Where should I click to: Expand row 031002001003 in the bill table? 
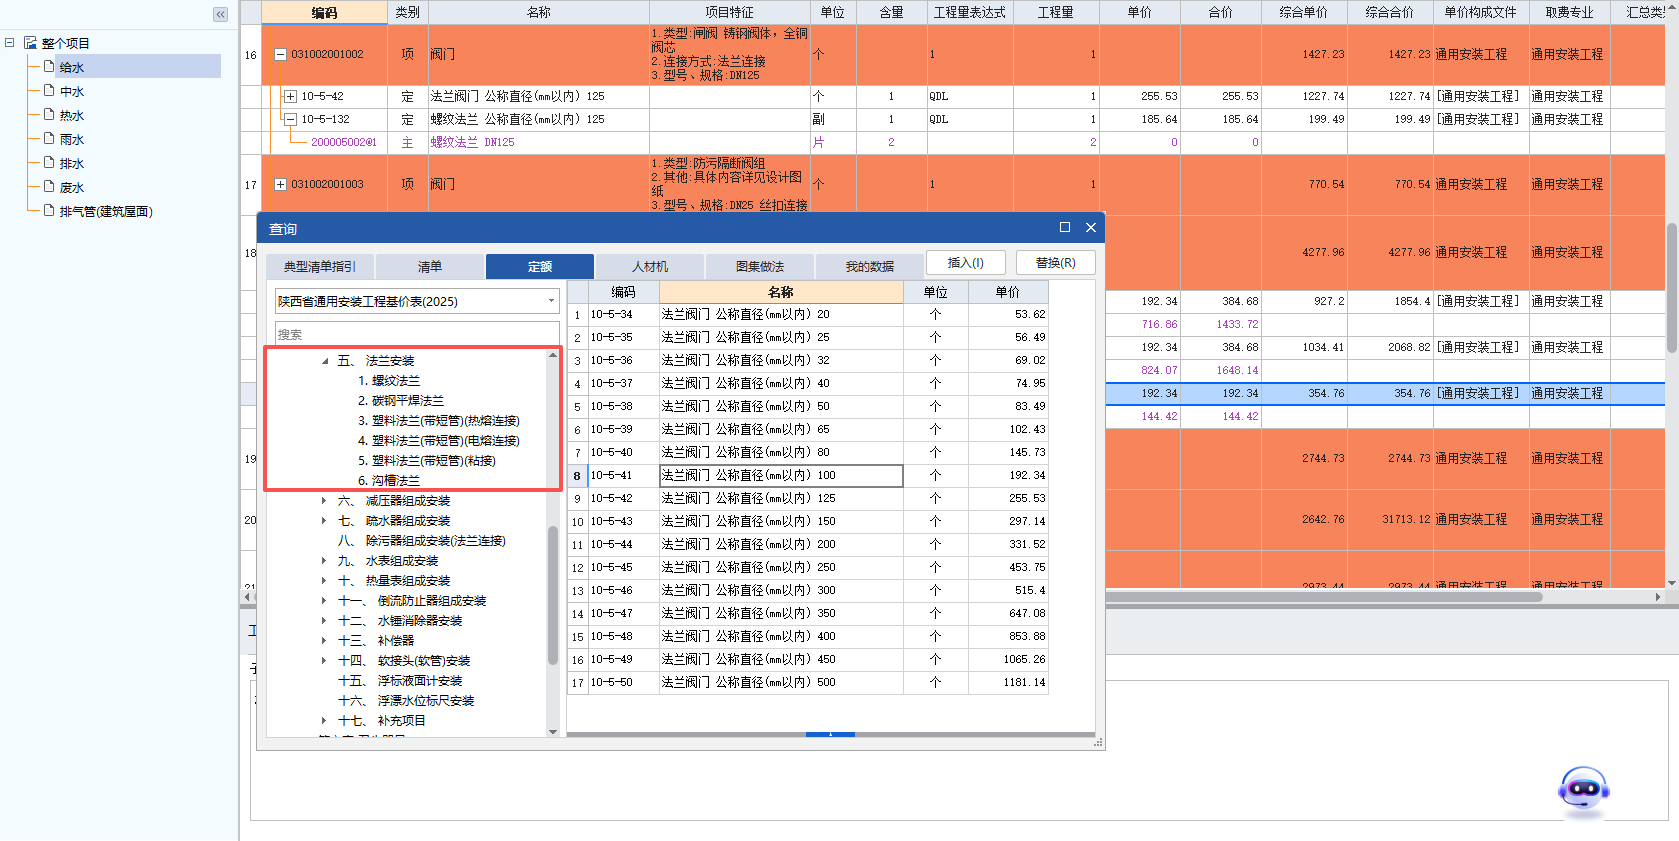(280, 185)
